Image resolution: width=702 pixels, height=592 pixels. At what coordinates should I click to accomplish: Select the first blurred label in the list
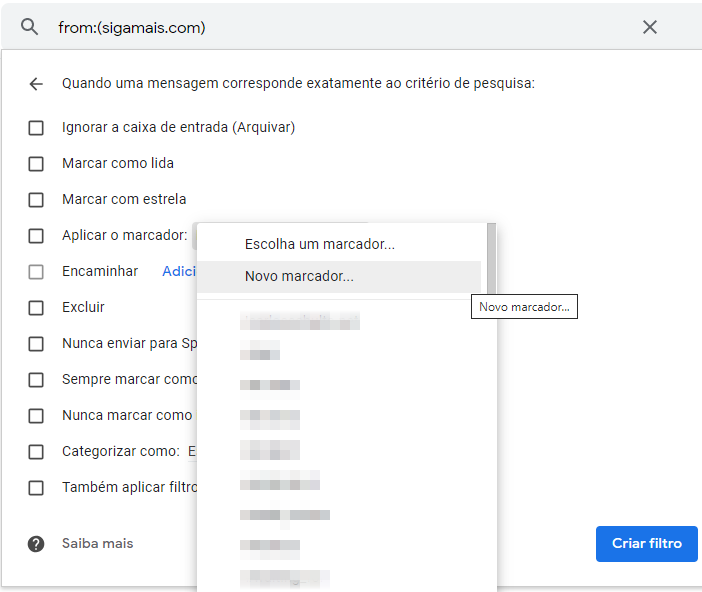pos(299,322)
